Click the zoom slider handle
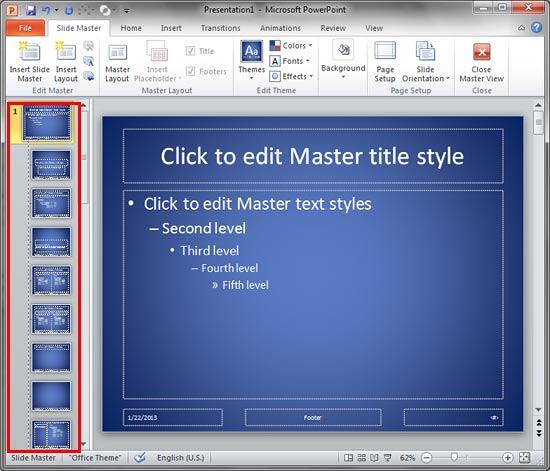This screenshot has width=550, height=471. [454, 457]
